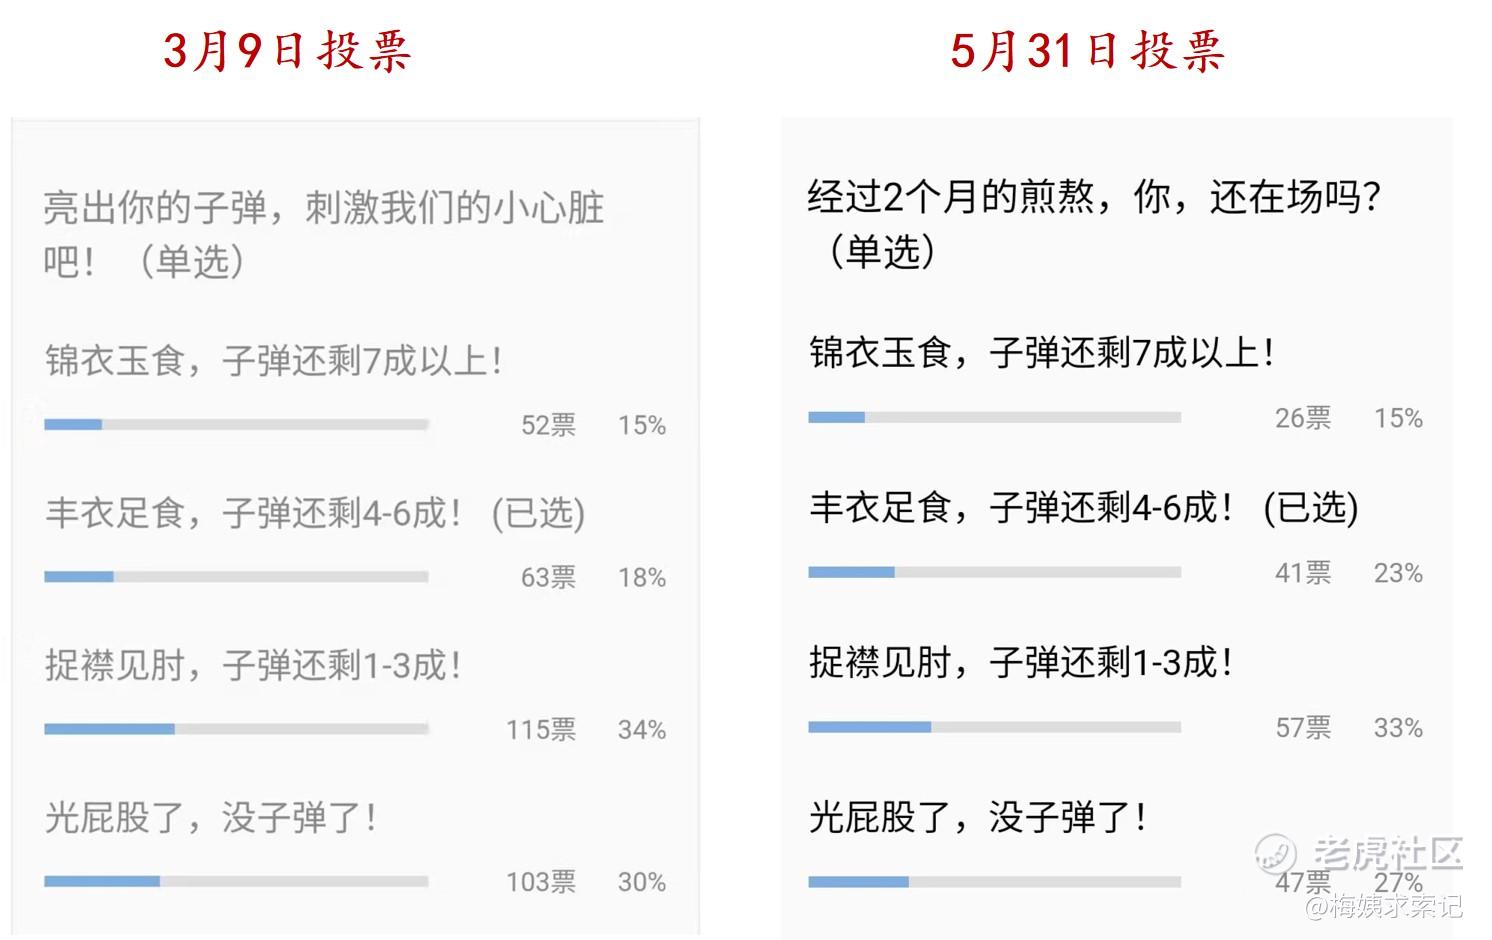The height and width of the screenshot is (940, 1492).
Task: Select 光屁股了 option in March 9 poll
Action: pos(210,818)
